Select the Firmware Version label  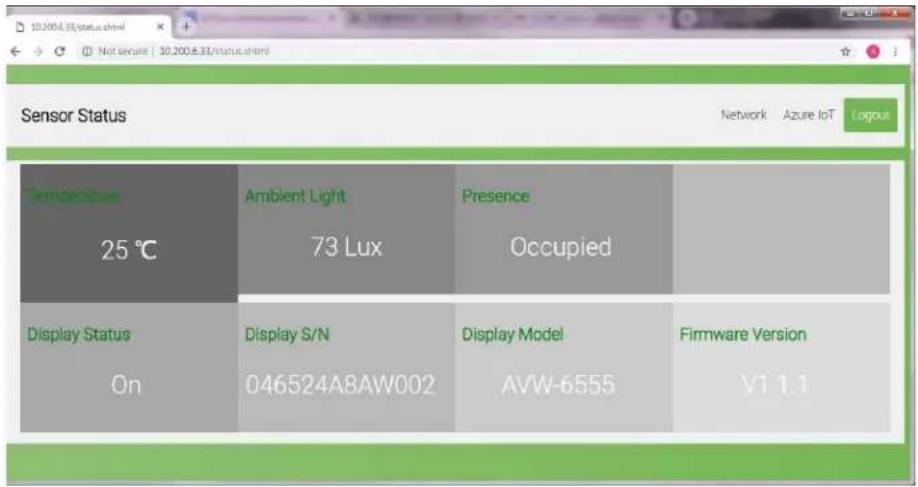(743, 334)
